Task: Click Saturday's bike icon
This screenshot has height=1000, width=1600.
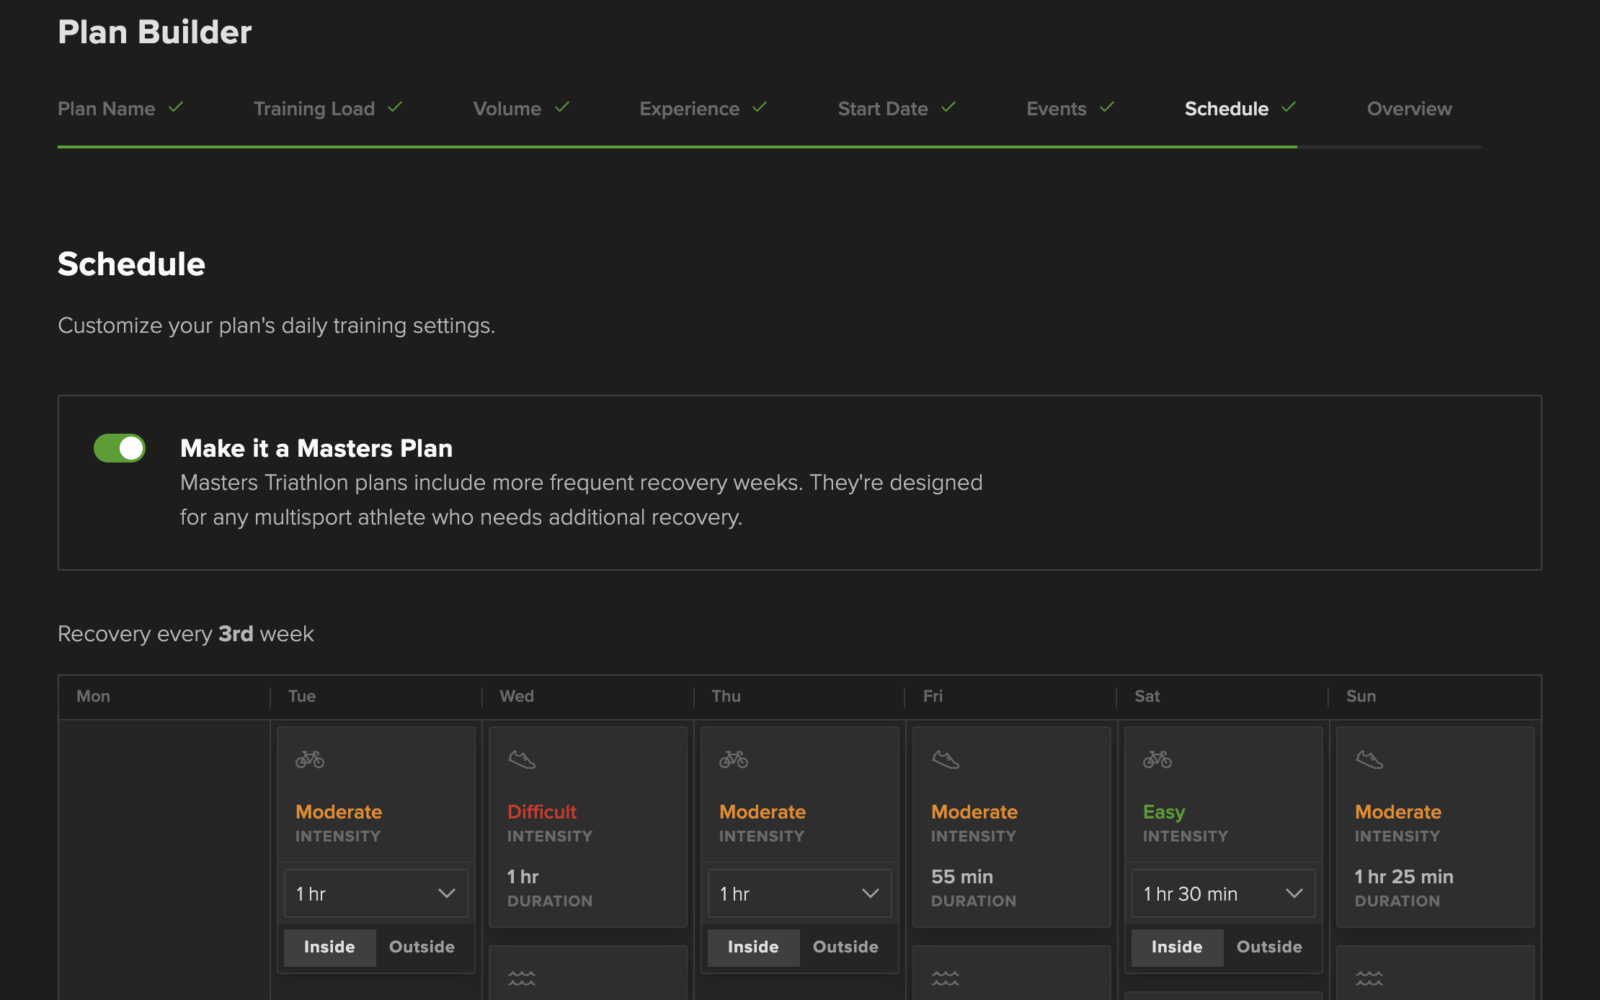Action: 1157,758
